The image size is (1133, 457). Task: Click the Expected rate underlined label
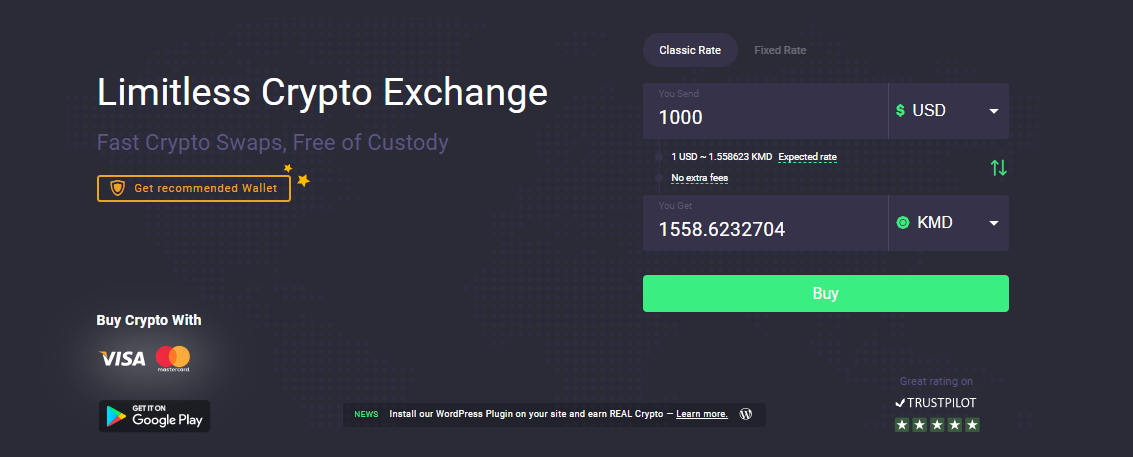807,157
